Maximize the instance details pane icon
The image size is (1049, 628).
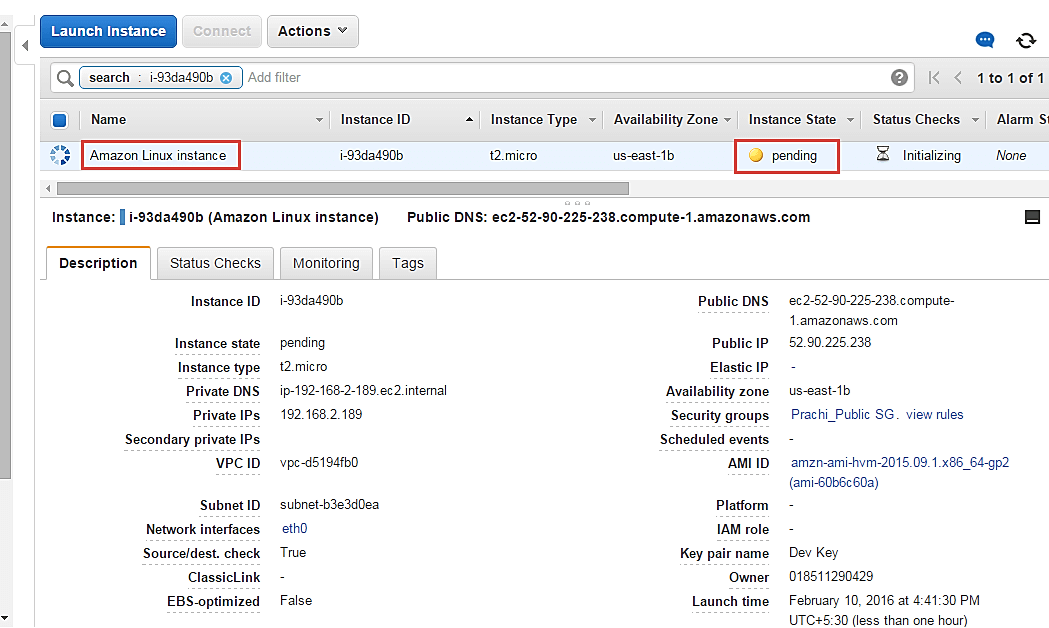click(1032, 217)
